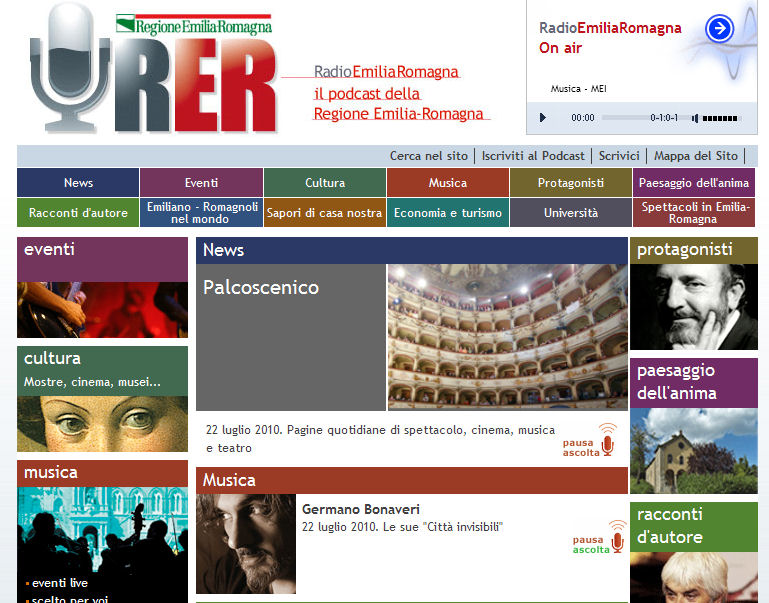The height and width of the screenshot is (603, 769).
Task: Open Racconti d'autore menu item
Action: [x=78, y=212]
